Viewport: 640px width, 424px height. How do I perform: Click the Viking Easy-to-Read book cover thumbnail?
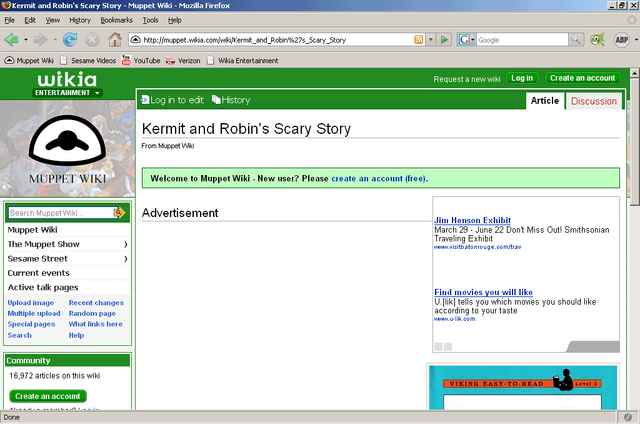tap(522, 388)
